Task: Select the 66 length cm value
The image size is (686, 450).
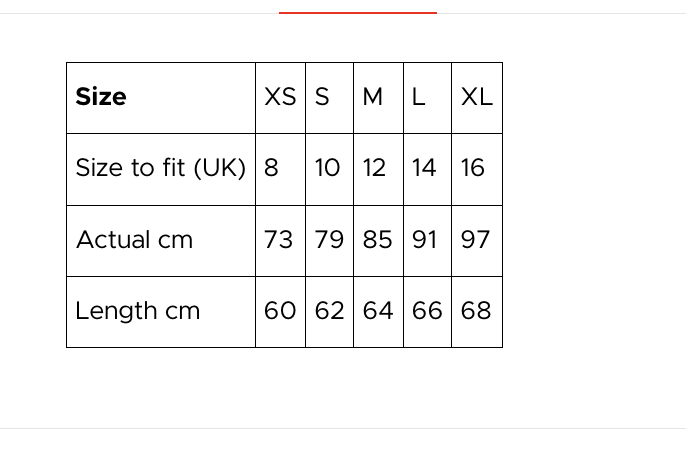Action: [x=426, y=311]
